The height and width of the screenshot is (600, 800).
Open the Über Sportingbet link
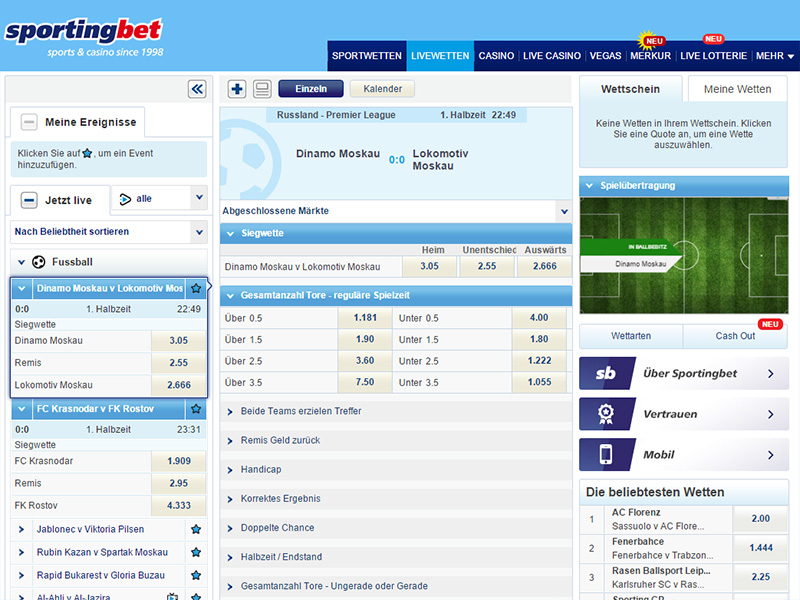[684, 373]
